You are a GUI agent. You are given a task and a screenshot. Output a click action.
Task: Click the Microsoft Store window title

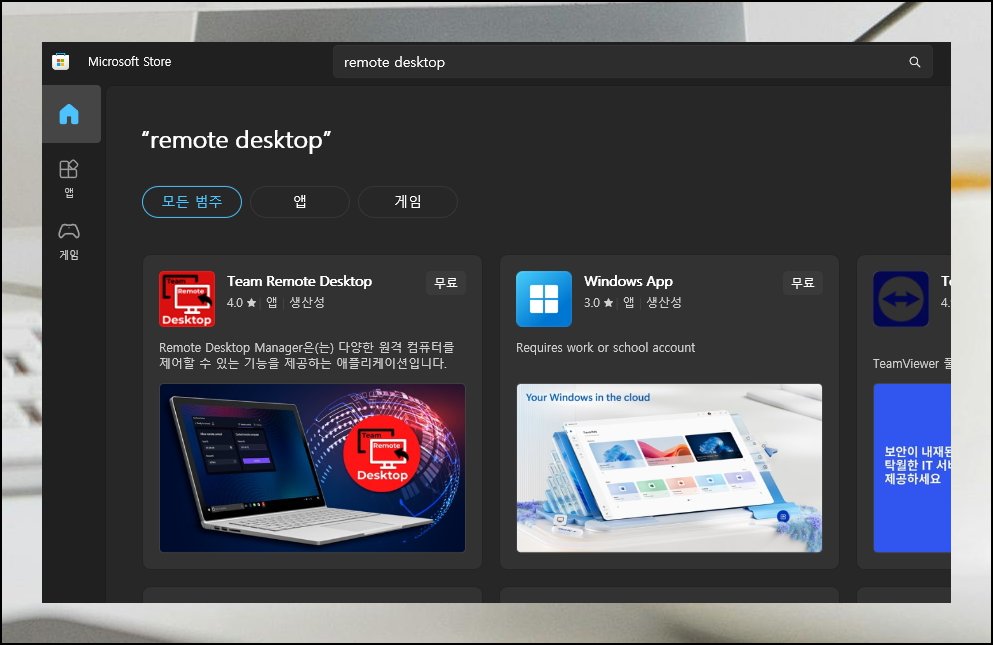[130, 62]
